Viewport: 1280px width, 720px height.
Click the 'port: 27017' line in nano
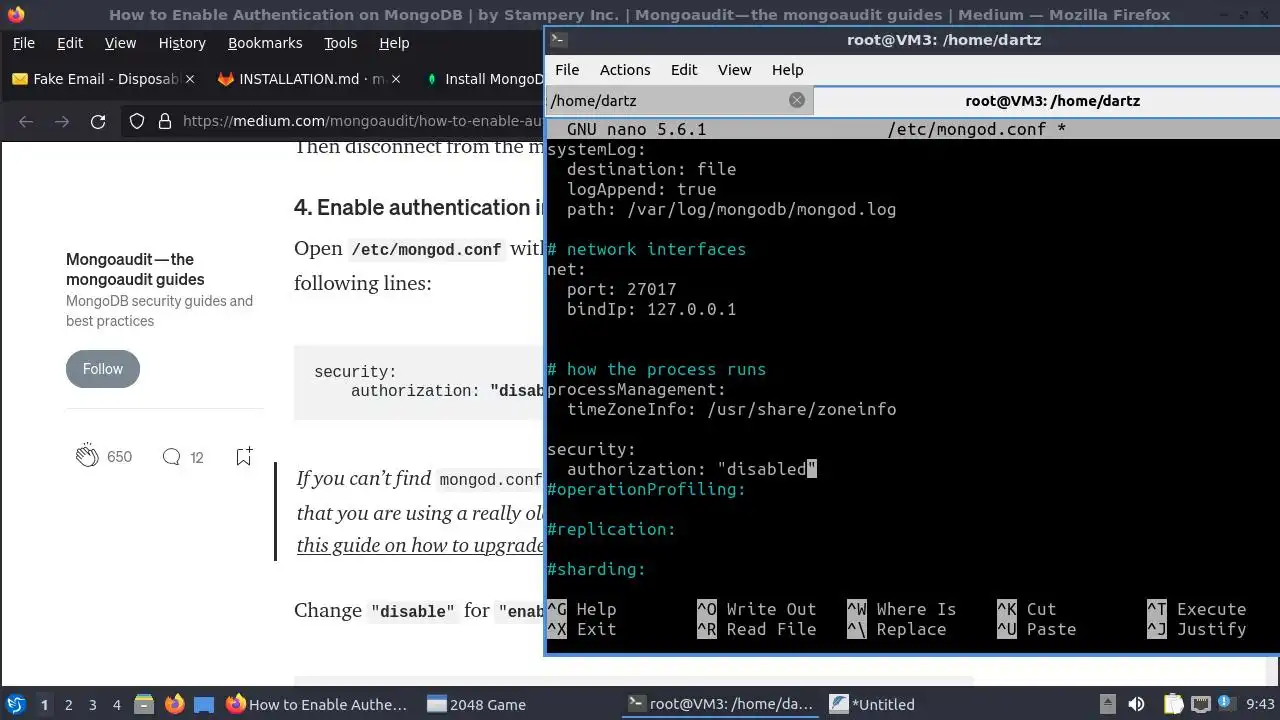click(x=621, y=289)
